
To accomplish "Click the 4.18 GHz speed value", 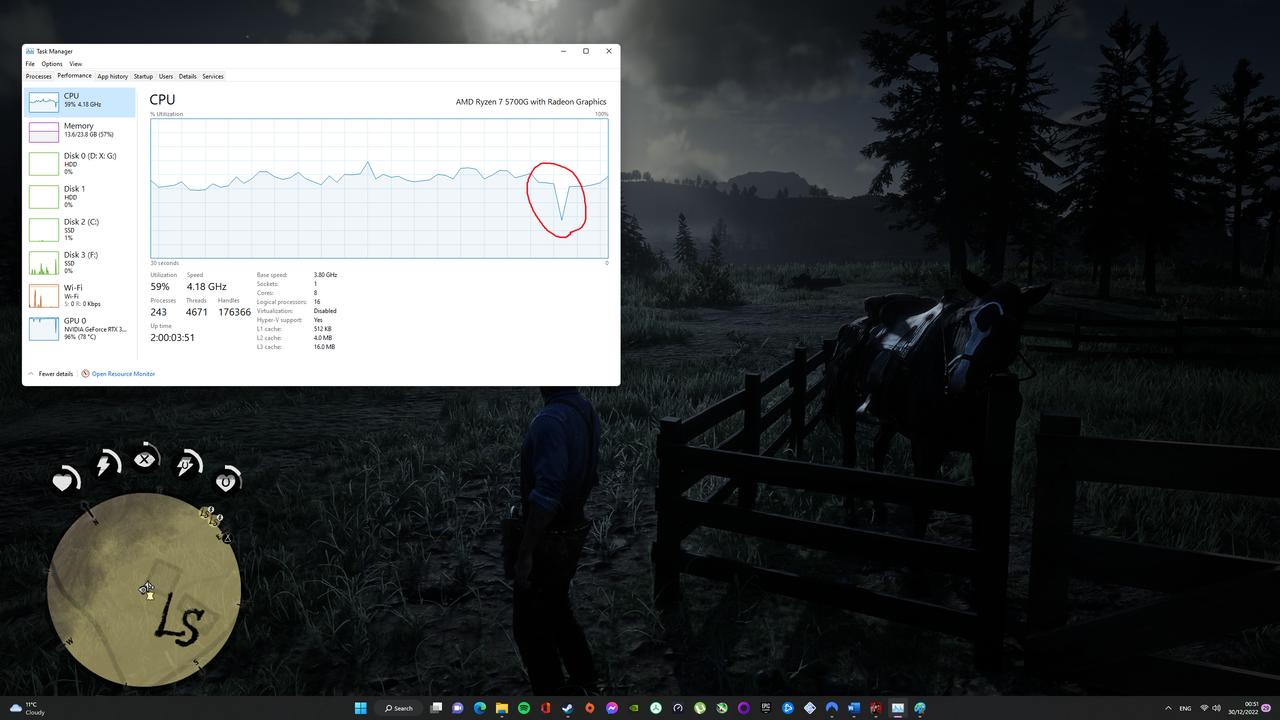I will click(207, 287).
